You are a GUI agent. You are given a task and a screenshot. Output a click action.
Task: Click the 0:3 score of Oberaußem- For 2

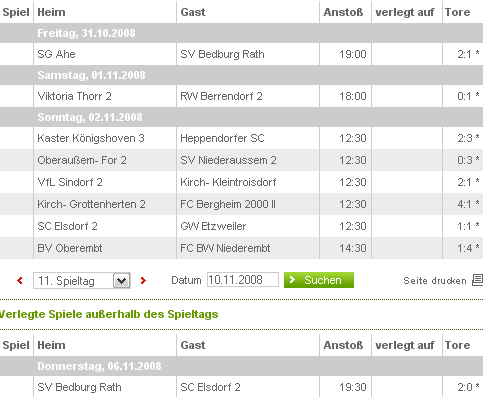(x=465, y=160)
